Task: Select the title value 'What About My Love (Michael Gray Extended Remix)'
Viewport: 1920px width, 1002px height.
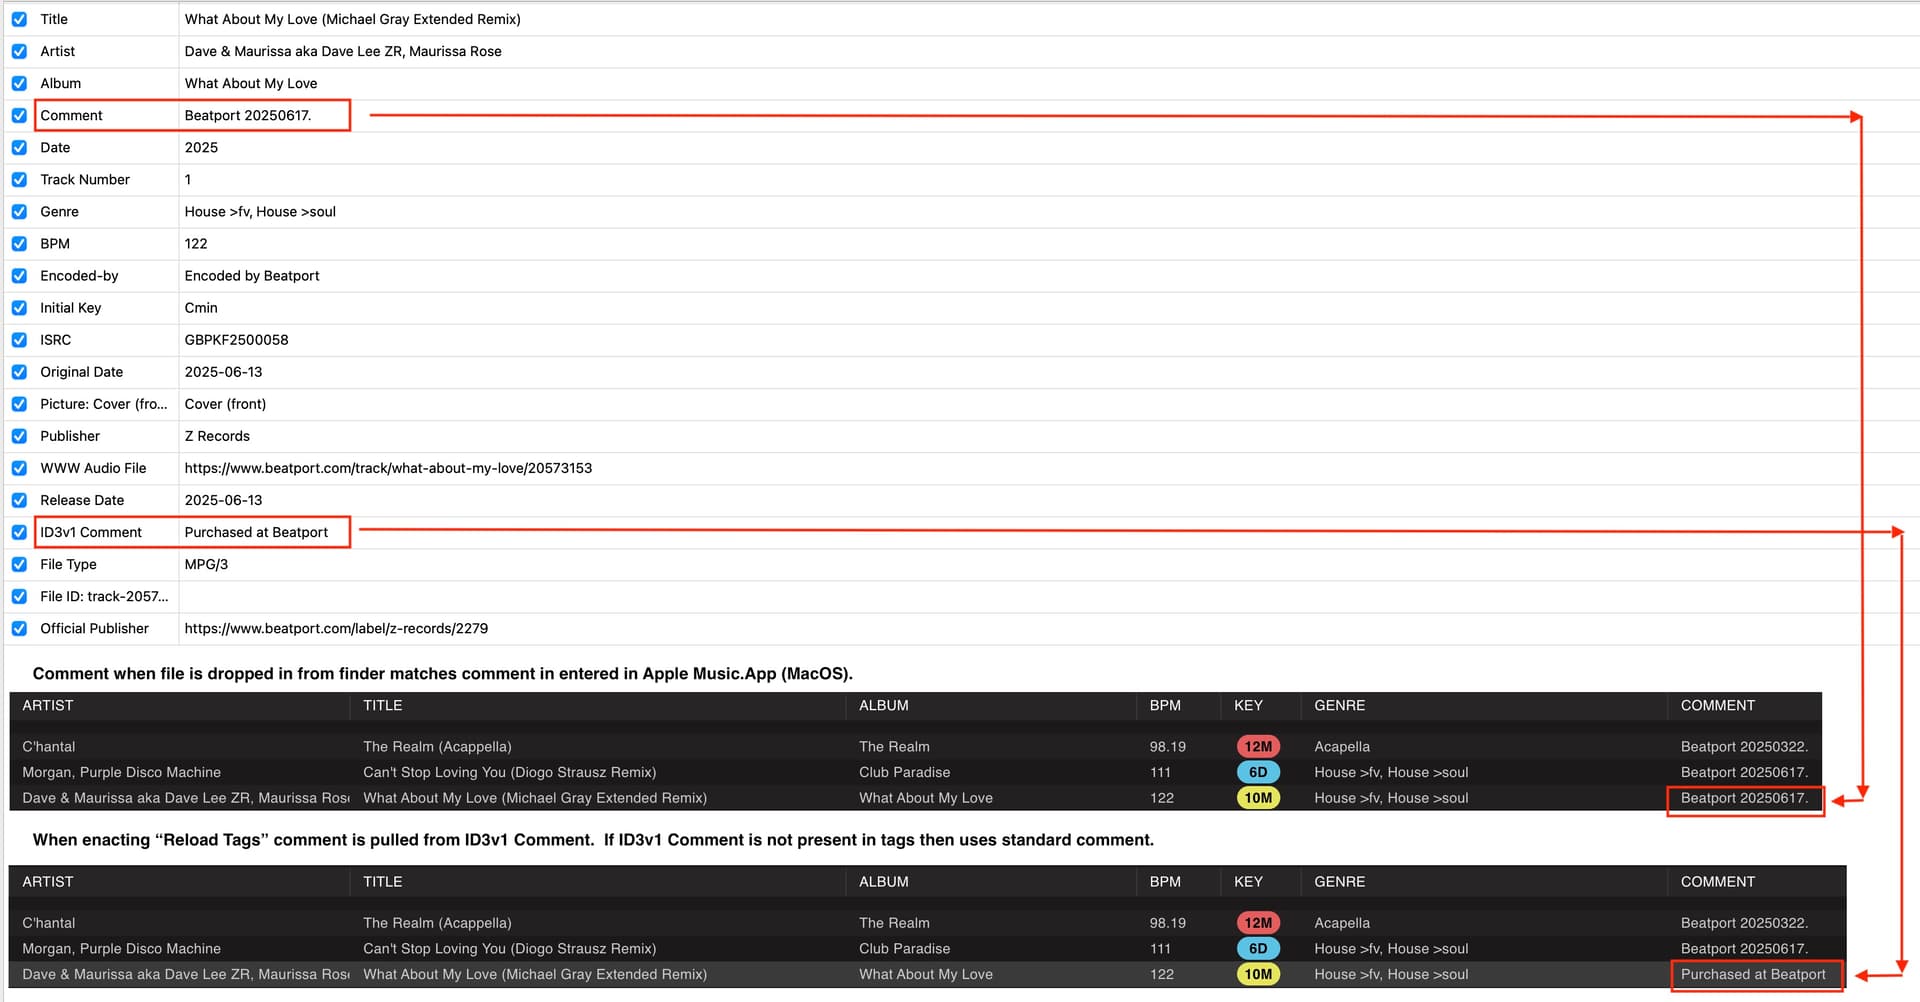Action: coord(352,19)
